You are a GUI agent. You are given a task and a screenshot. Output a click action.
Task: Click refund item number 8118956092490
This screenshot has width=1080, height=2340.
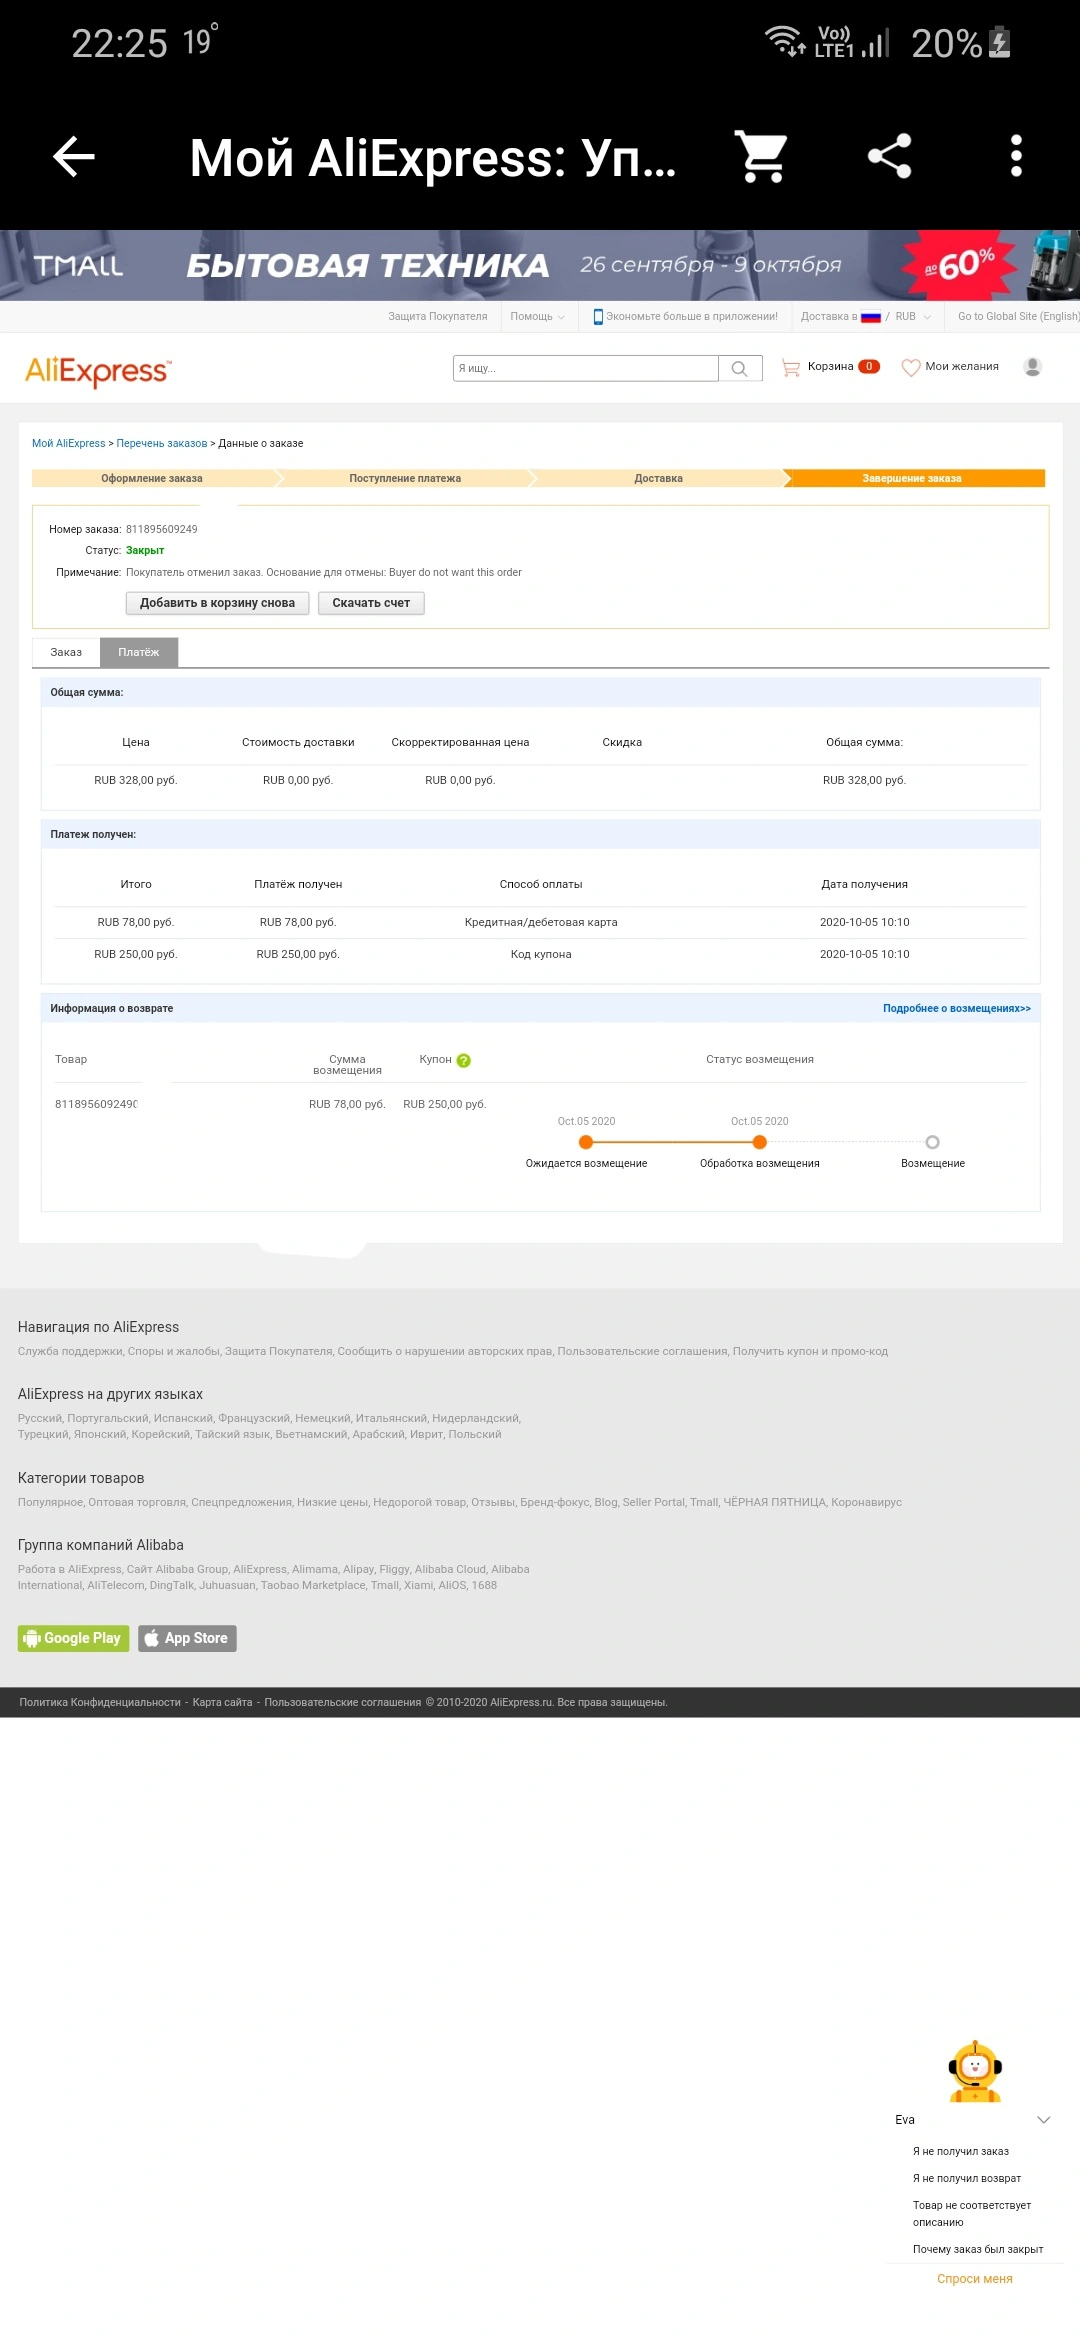(96, 1104)
